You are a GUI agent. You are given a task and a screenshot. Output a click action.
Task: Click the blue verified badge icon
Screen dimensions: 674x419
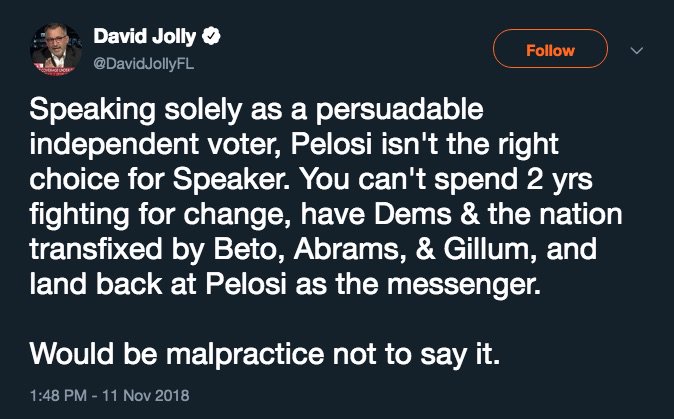(x=213, y=39)
